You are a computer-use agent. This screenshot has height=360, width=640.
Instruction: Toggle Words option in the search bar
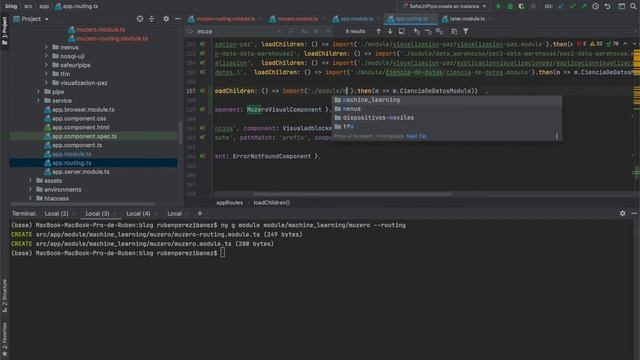coord(316,31)
